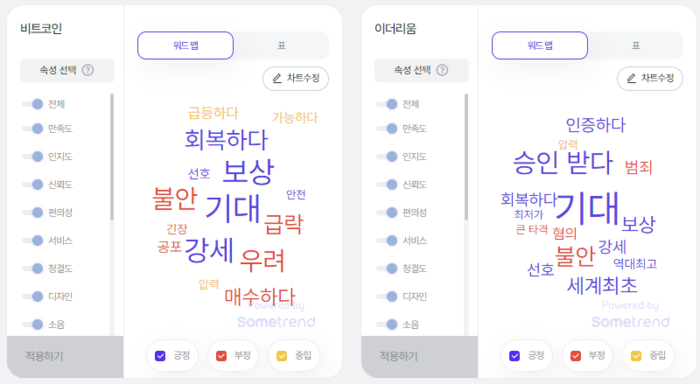The height and width of the screenshot is (384, 700).
Task: Uncheck 긍정 checkbox under Ethereum word map
Action: coord(514,356)
